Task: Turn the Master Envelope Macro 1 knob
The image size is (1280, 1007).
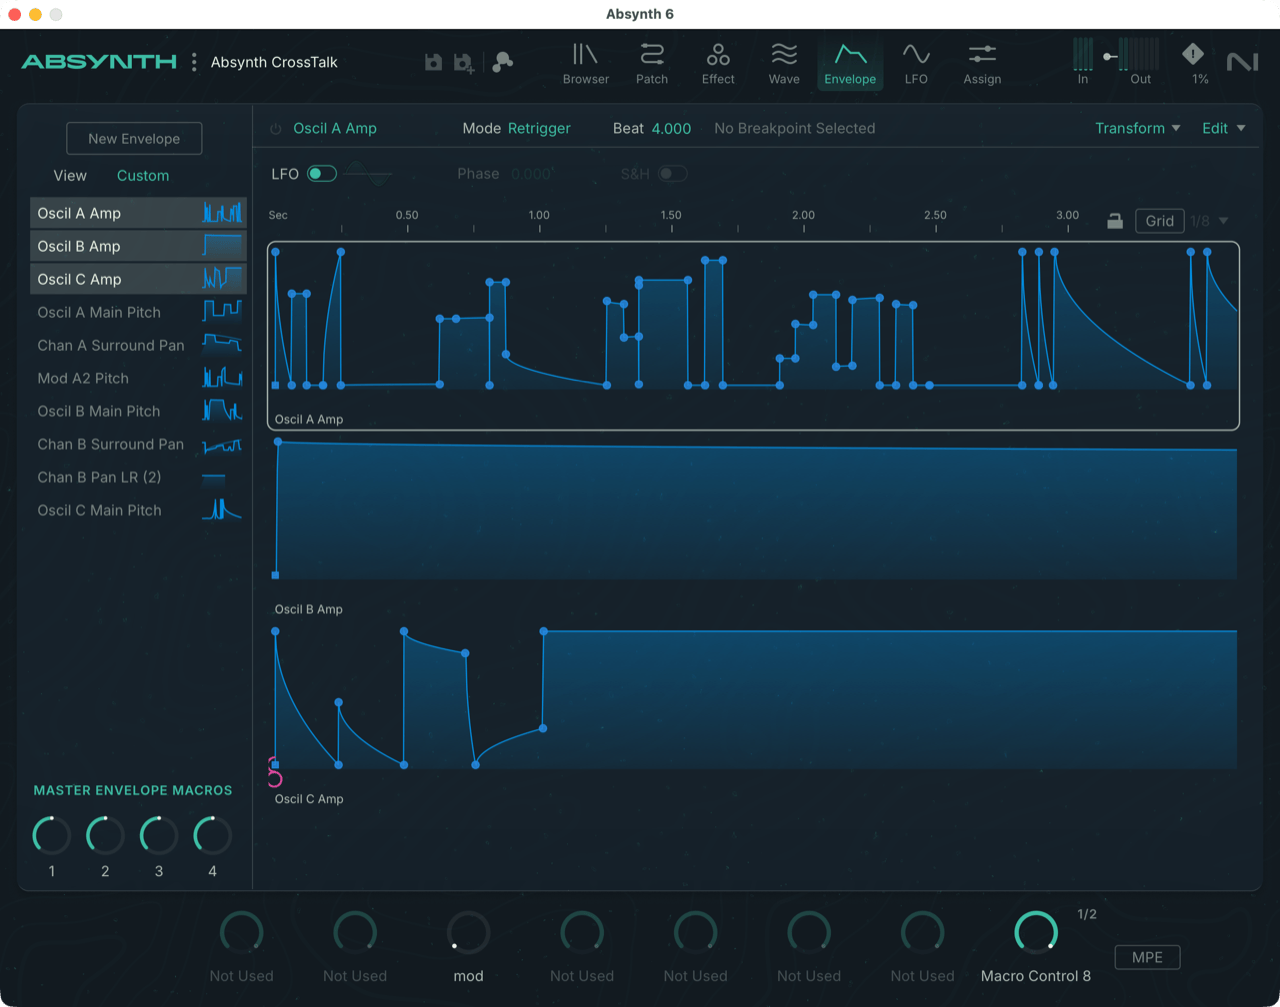Action: (51, 835)
